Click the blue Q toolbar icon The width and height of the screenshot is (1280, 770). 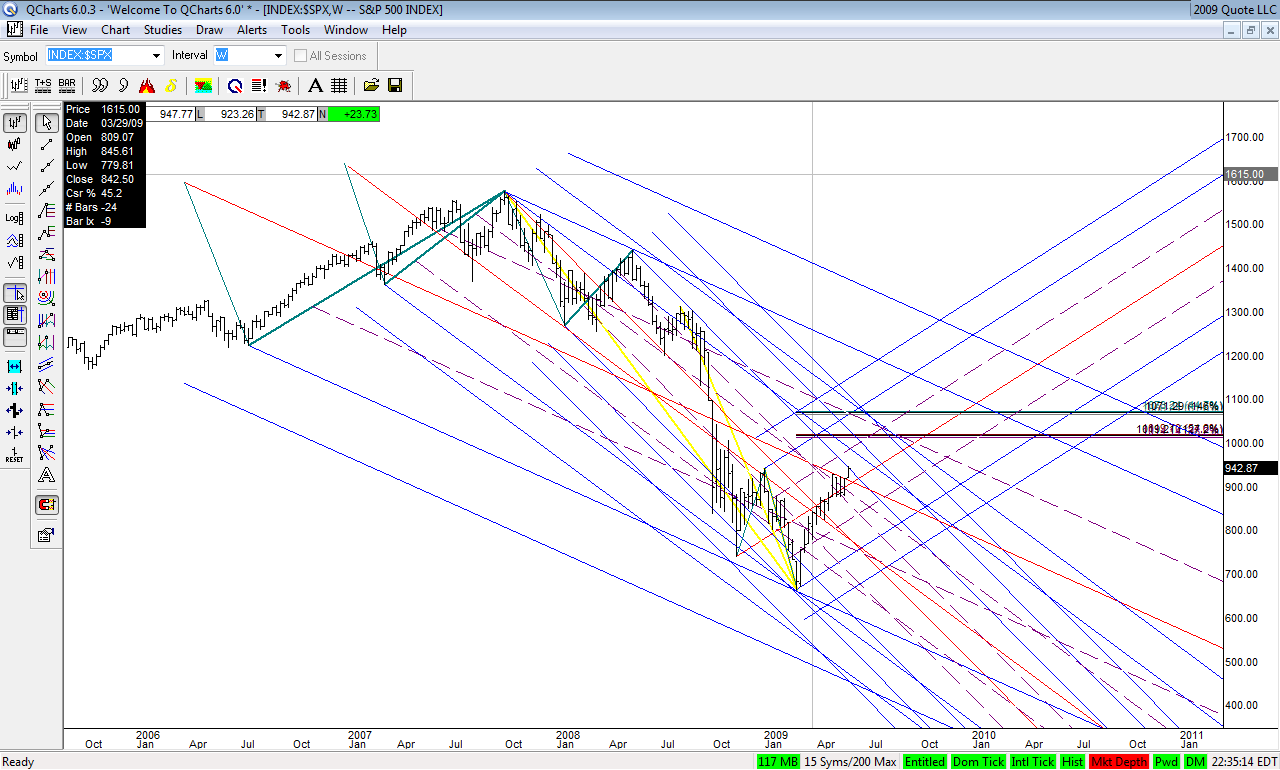[x=235, y=85]
